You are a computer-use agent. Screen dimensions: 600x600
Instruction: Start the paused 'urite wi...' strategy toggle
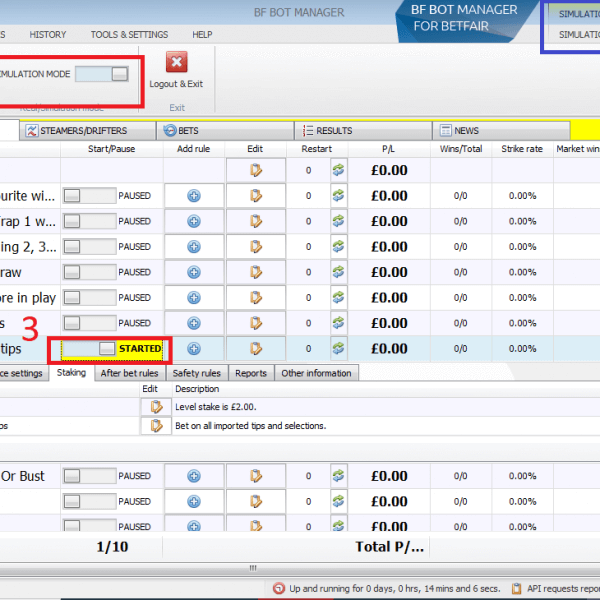(x=90, y=196)
